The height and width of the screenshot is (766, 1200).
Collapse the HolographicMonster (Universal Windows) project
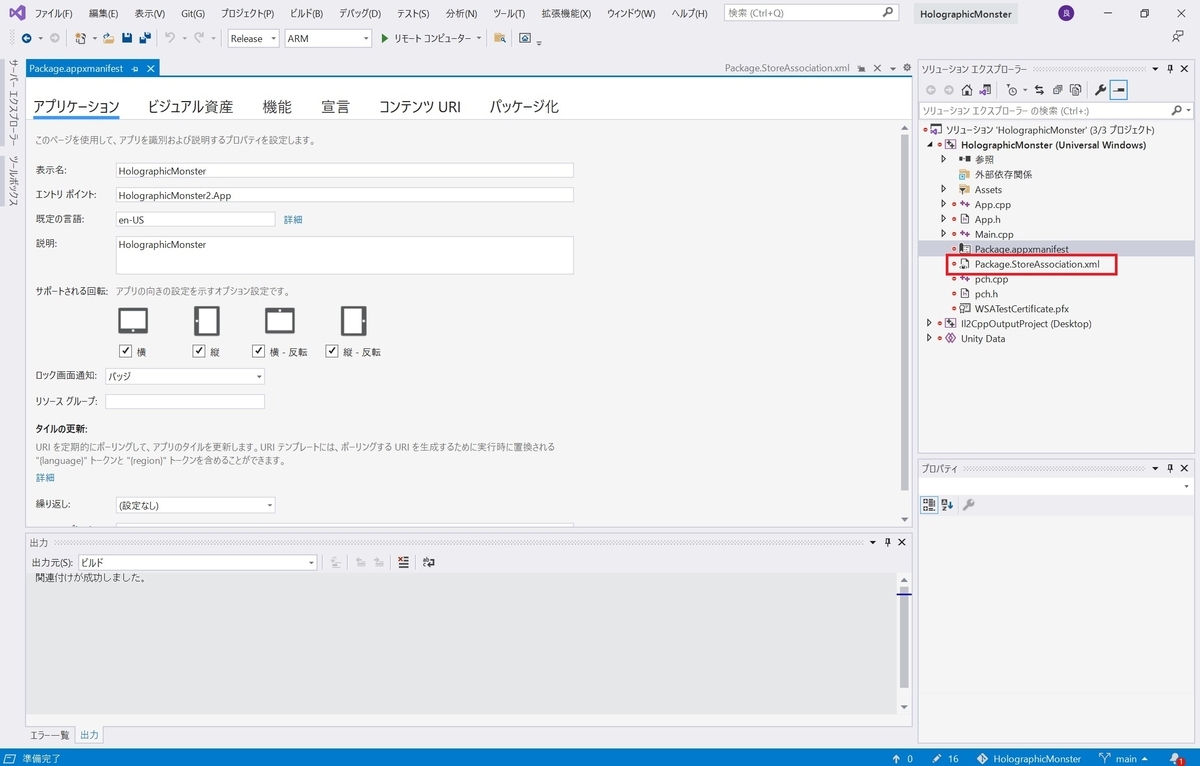tap(929, 144)
